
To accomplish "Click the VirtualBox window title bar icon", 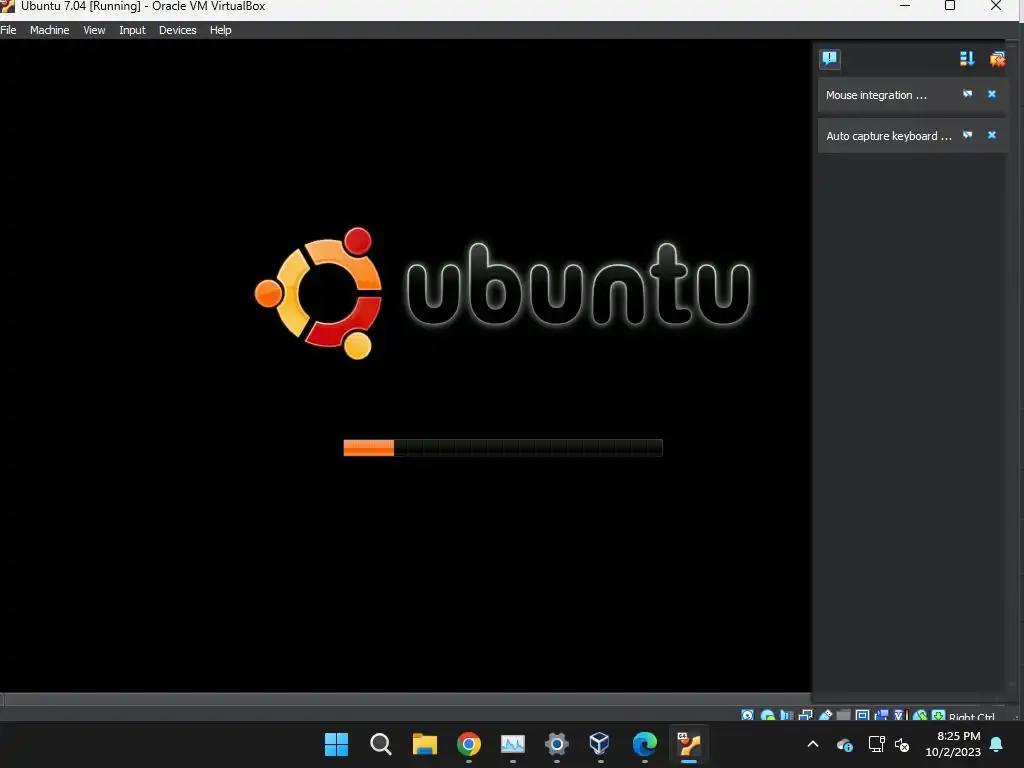I will click(7, 7).
